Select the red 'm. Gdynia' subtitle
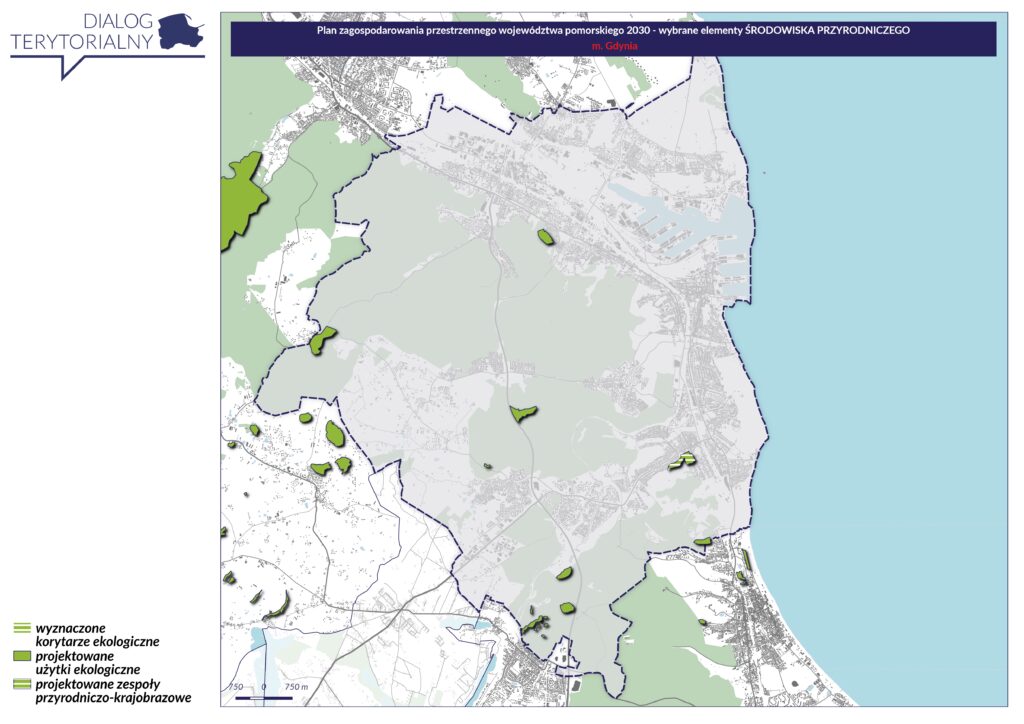Viewport: 1024px width, 724px height. [613, 46]
